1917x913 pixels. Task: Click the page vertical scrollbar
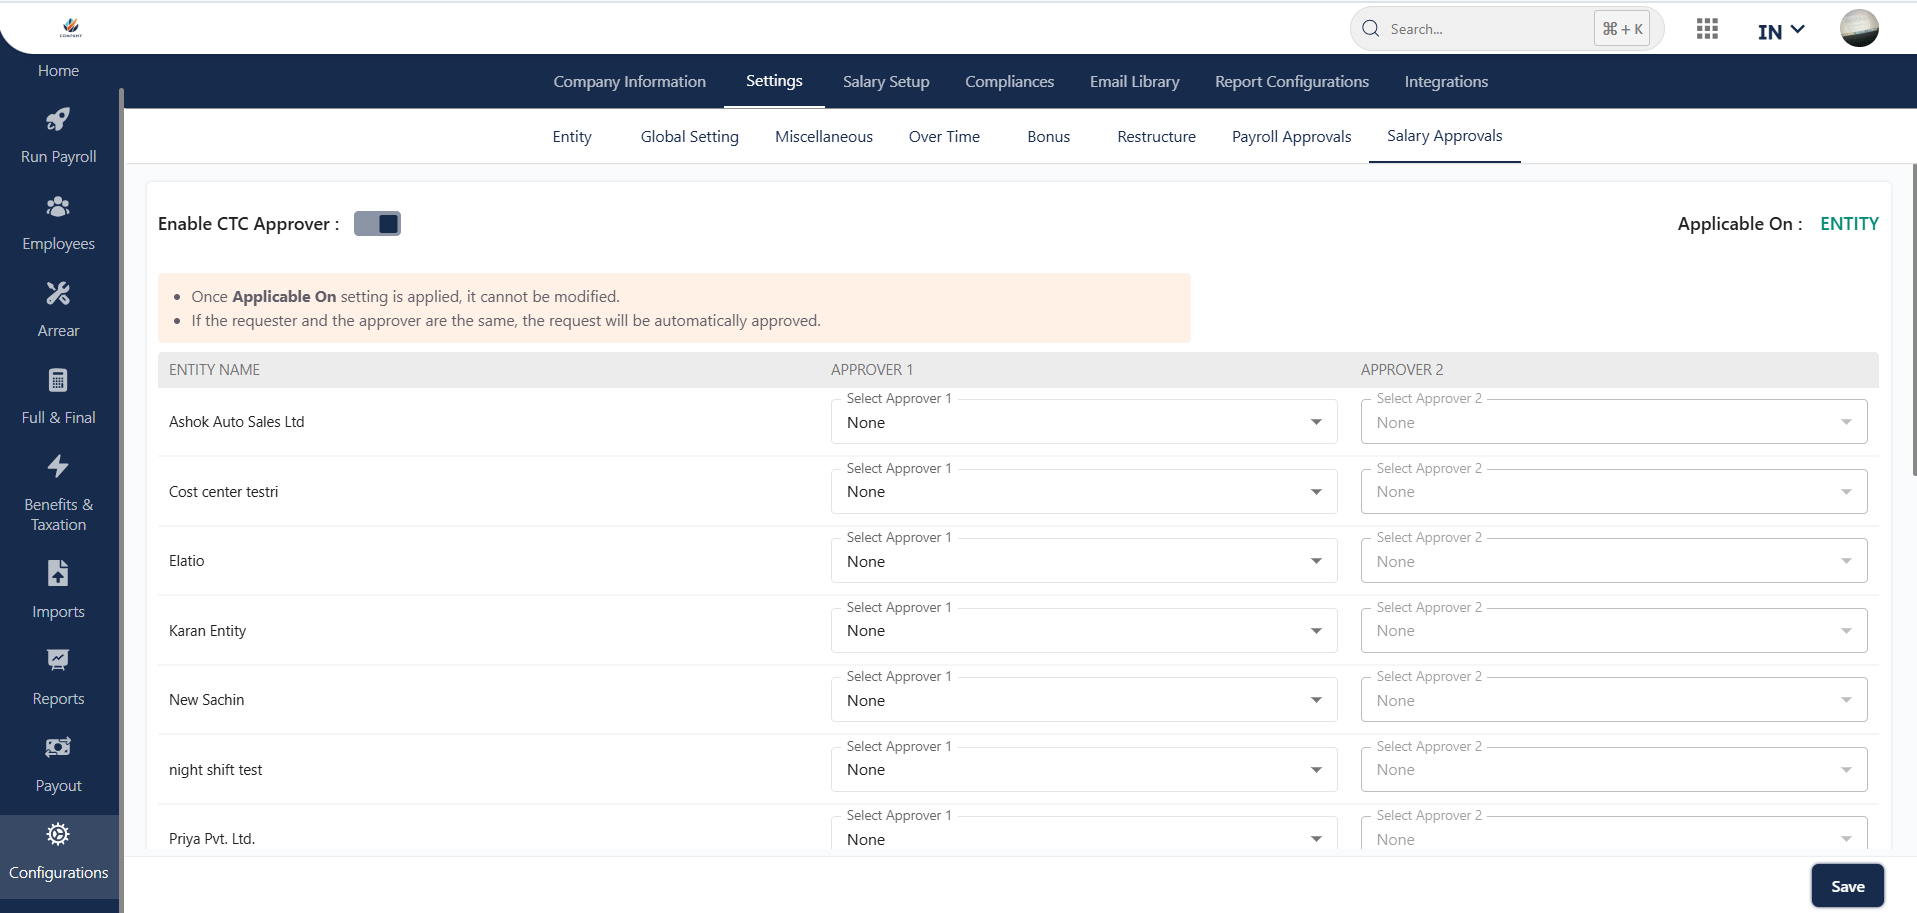[1913, 320]
